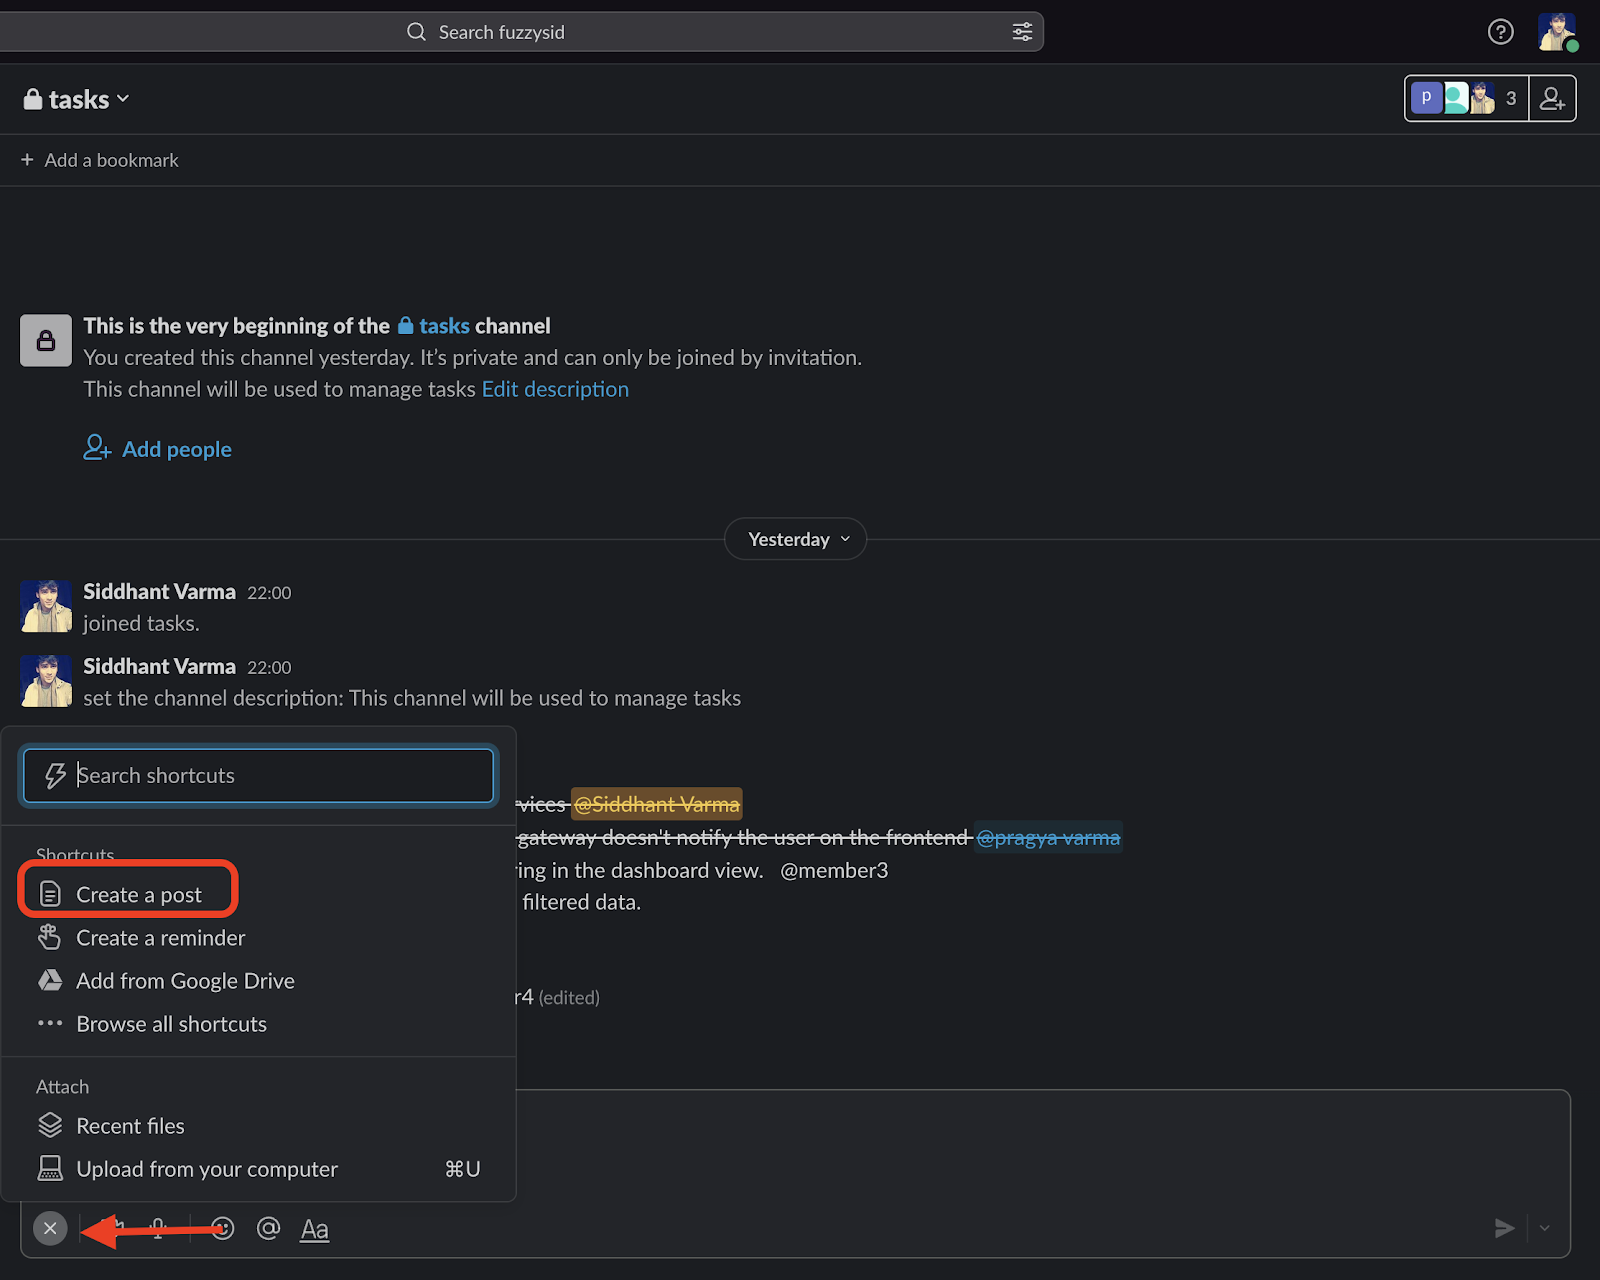The height and width of the screenshot is (1280, 1600).
Task: Open the search filter options icon
Action: click(x=1022, y=32)
